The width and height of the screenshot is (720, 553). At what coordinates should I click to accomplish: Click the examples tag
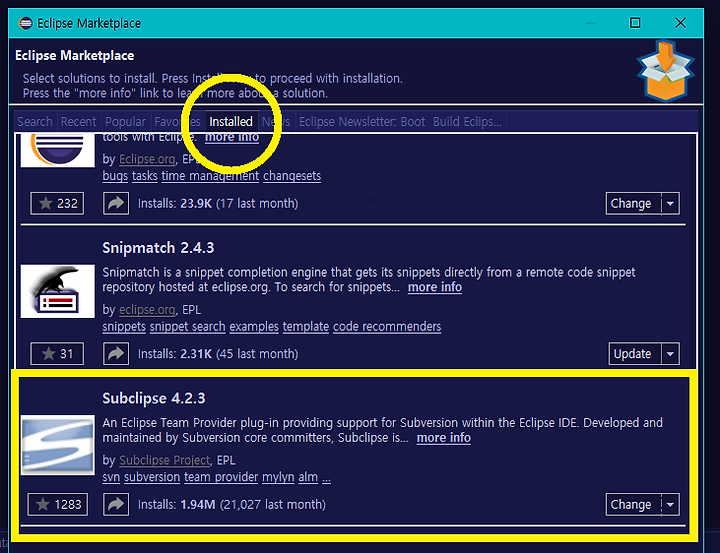(x=254, y=327)
